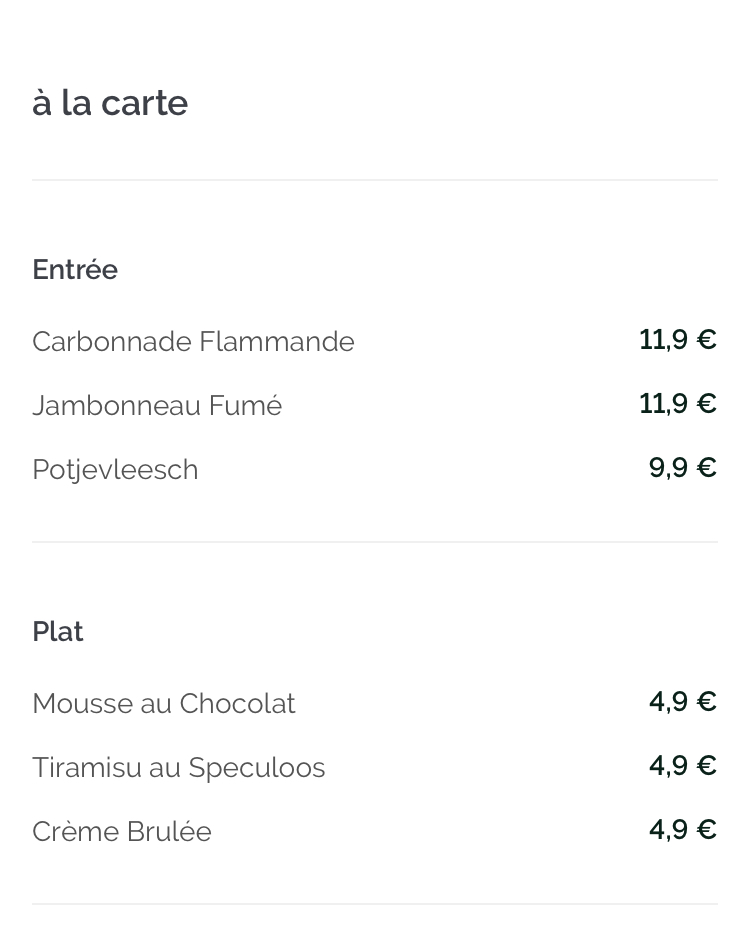Select the Entrée section title
This screenshot has width=750, height=929.
point(75,270)
